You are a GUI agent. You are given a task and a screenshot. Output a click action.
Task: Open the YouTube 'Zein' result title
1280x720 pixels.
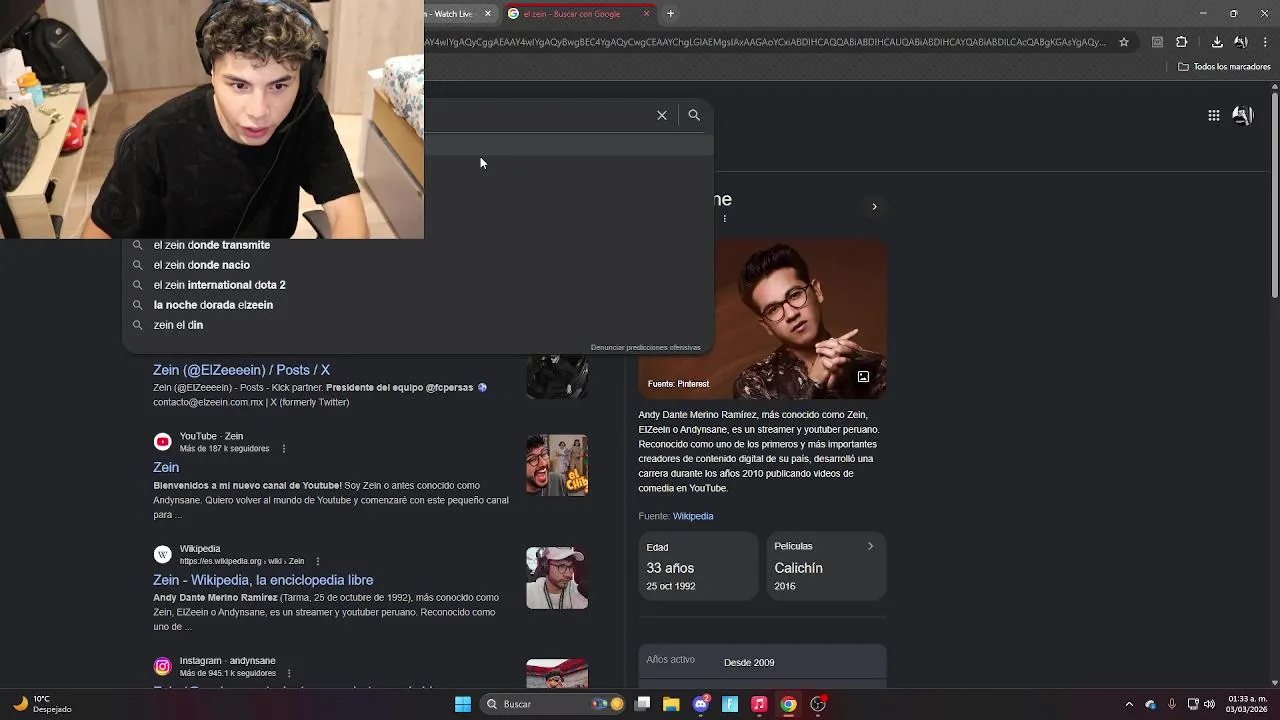pos(166,467)
